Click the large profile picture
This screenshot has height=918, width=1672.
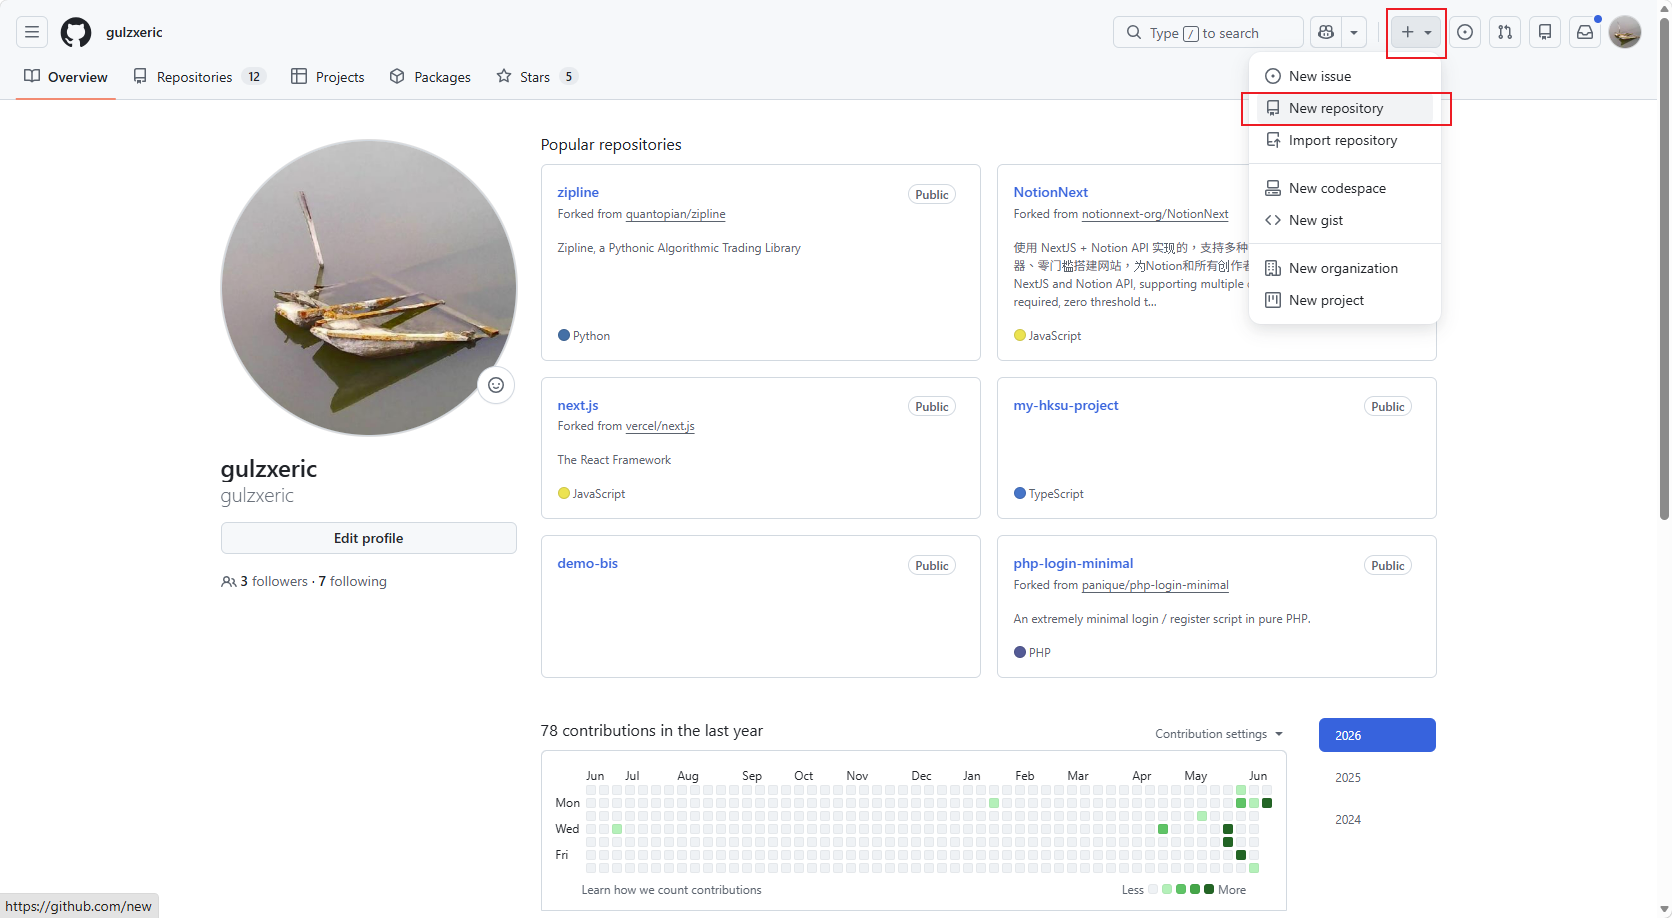[369, 288]
